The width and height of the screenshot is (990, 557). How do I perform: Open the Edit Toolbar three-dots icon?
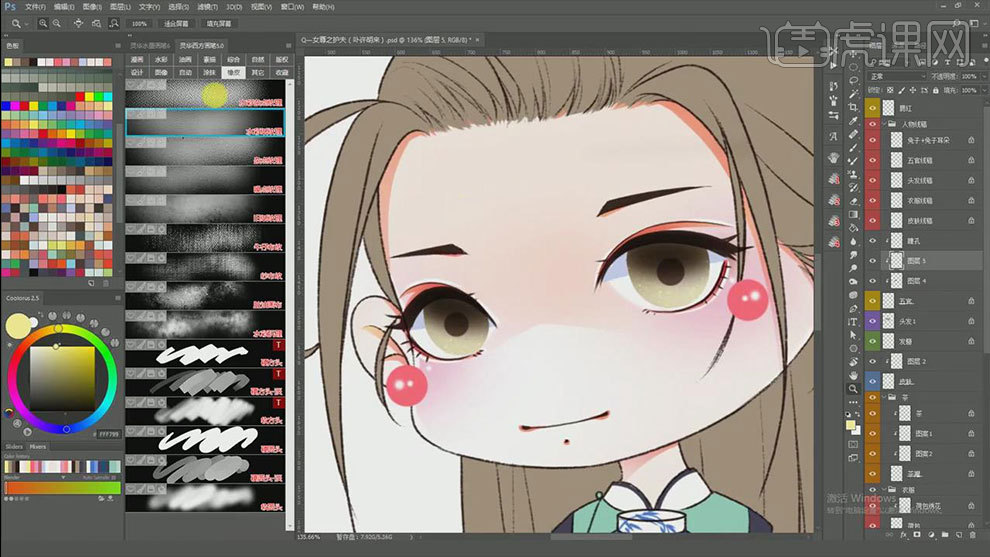[x=854, y=402]
